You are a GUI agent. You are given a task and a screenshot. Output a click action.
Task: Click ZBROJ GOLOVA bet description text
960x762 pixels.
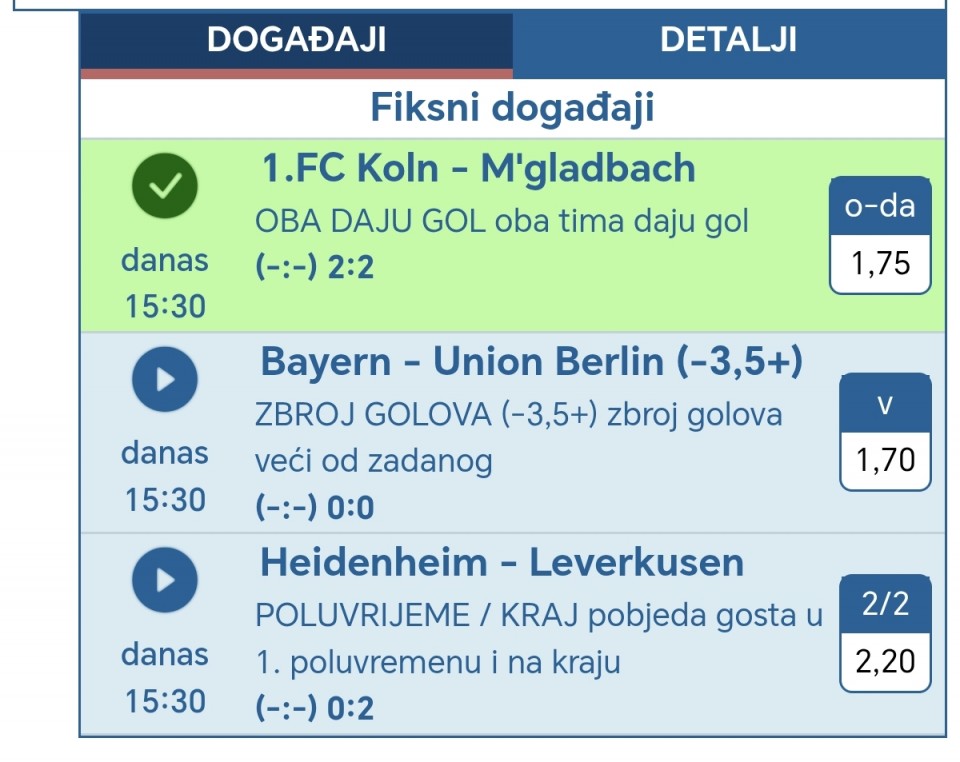click(x=518, y=437)
